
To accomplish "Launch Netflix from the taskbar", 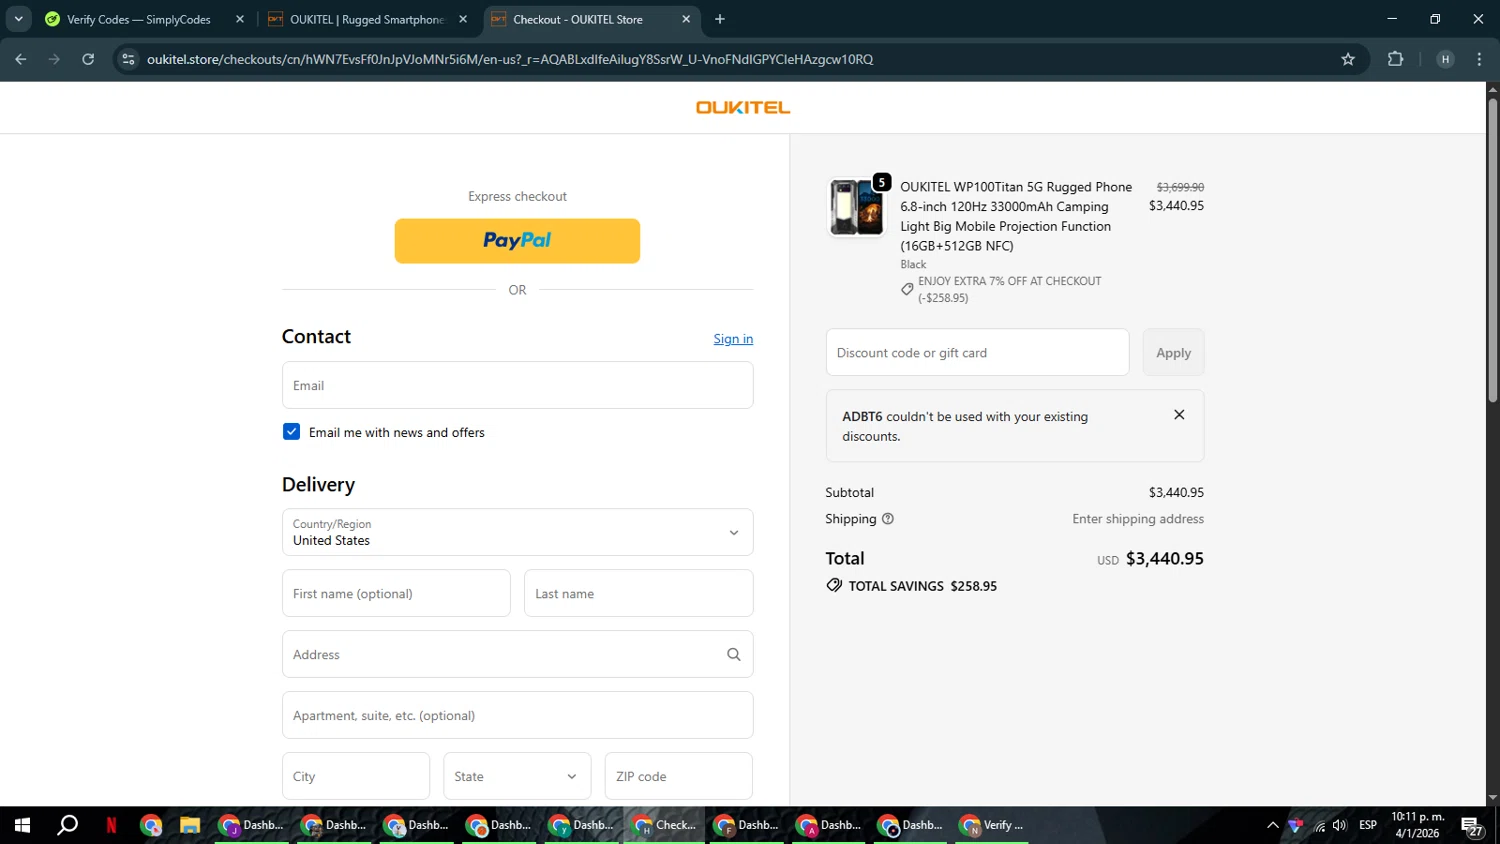I will click(111, 825).
